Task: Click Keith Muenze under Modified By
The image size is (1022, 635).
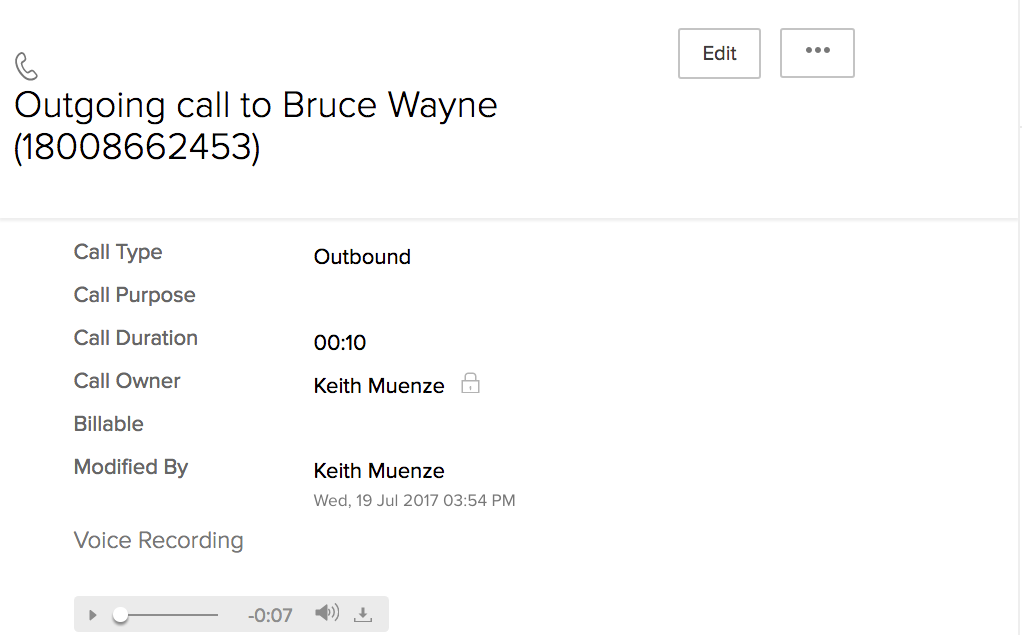Action: (379, 471)
